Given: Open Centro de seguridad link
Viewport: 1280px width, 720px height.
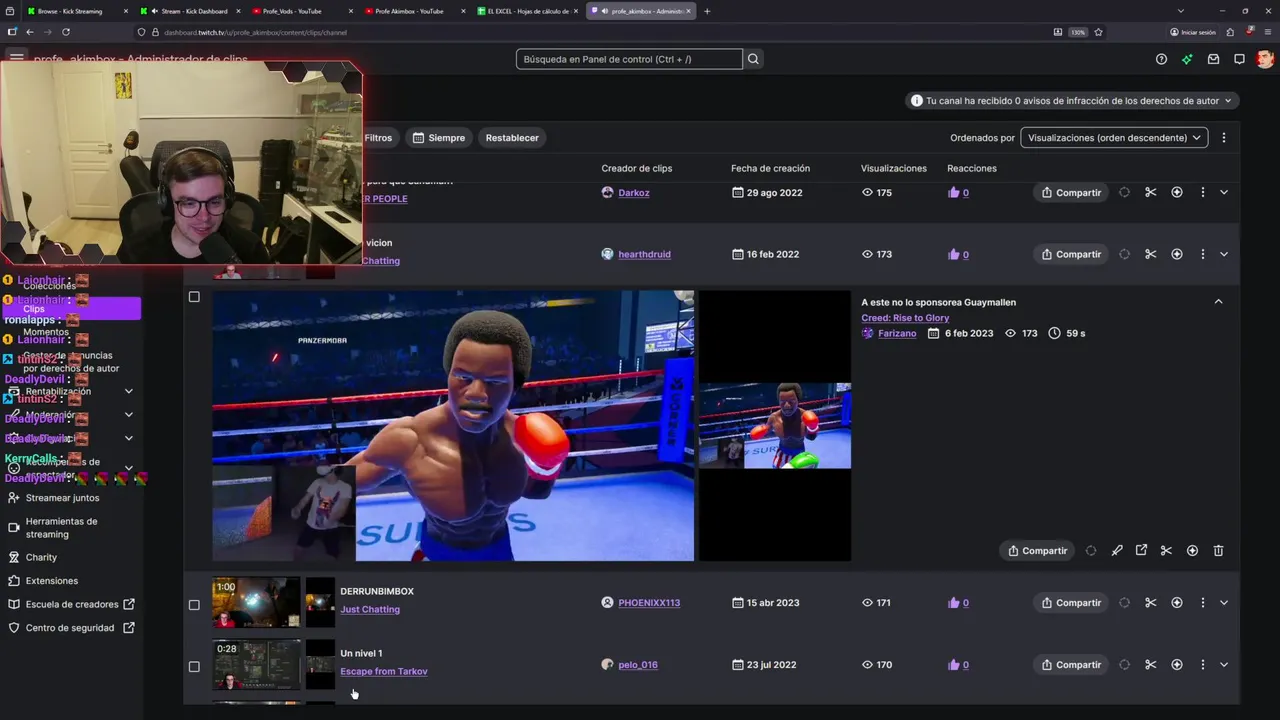Looking at the screenshot, I should pyautogui.click(x=71, y=628).
